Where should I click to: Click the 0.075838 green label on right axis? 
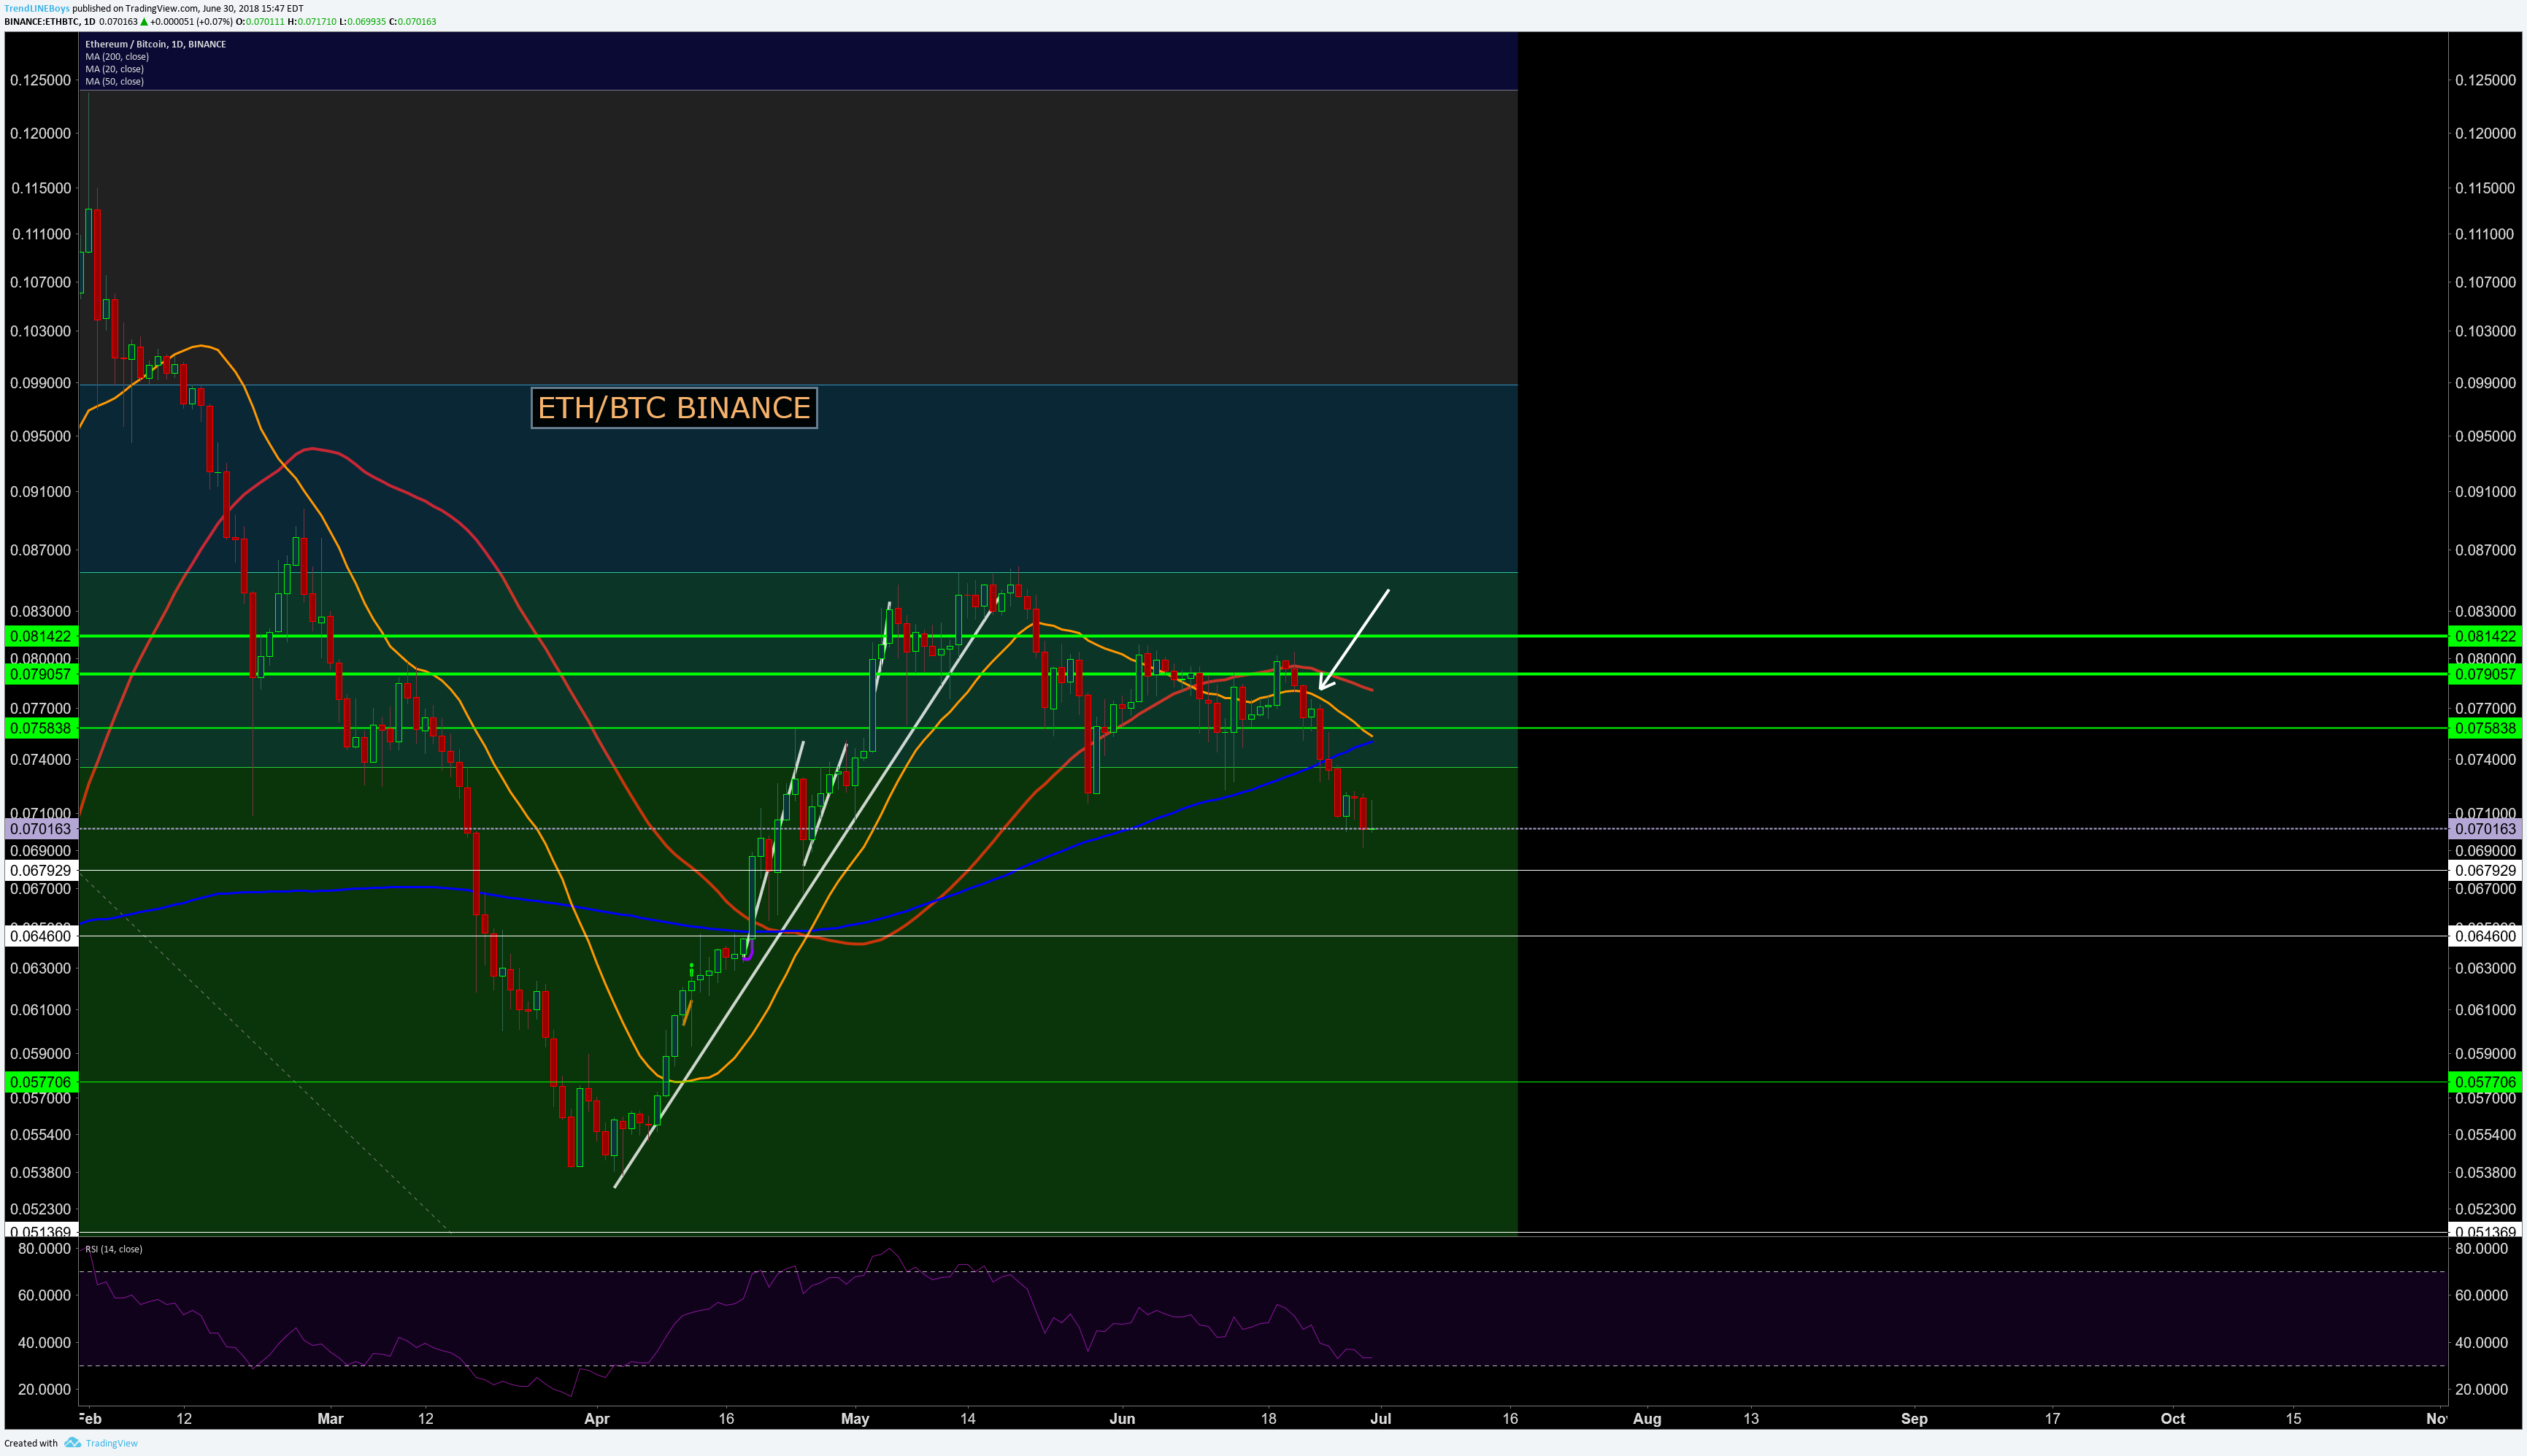click(2486, 729)
